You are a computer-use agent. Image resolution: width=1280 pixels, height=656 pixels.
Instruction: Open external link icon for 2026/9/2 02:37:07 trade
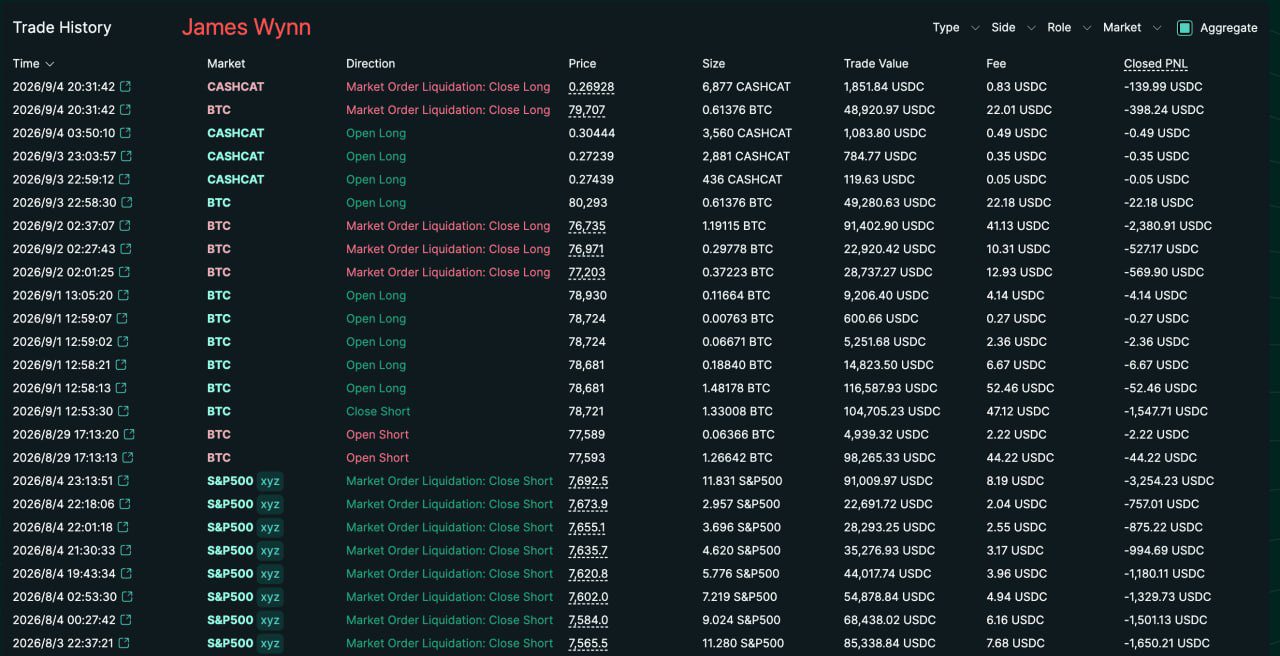[x=124, y=226]
